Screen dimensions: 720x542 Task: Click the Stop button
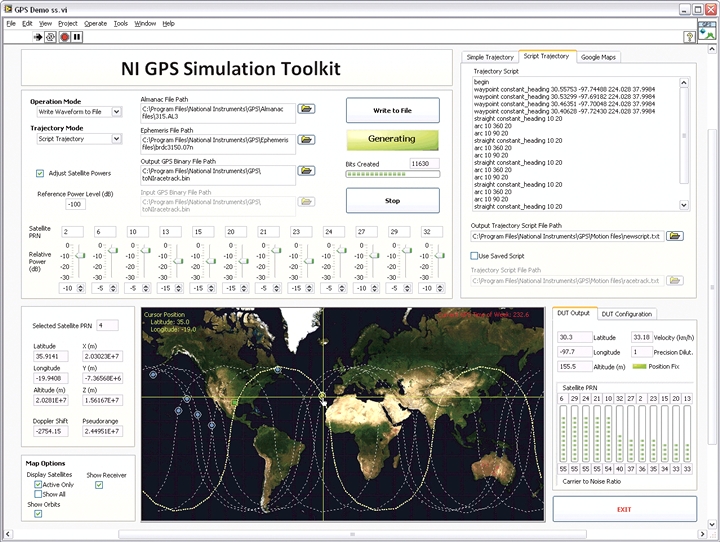[x=392, y=200]
